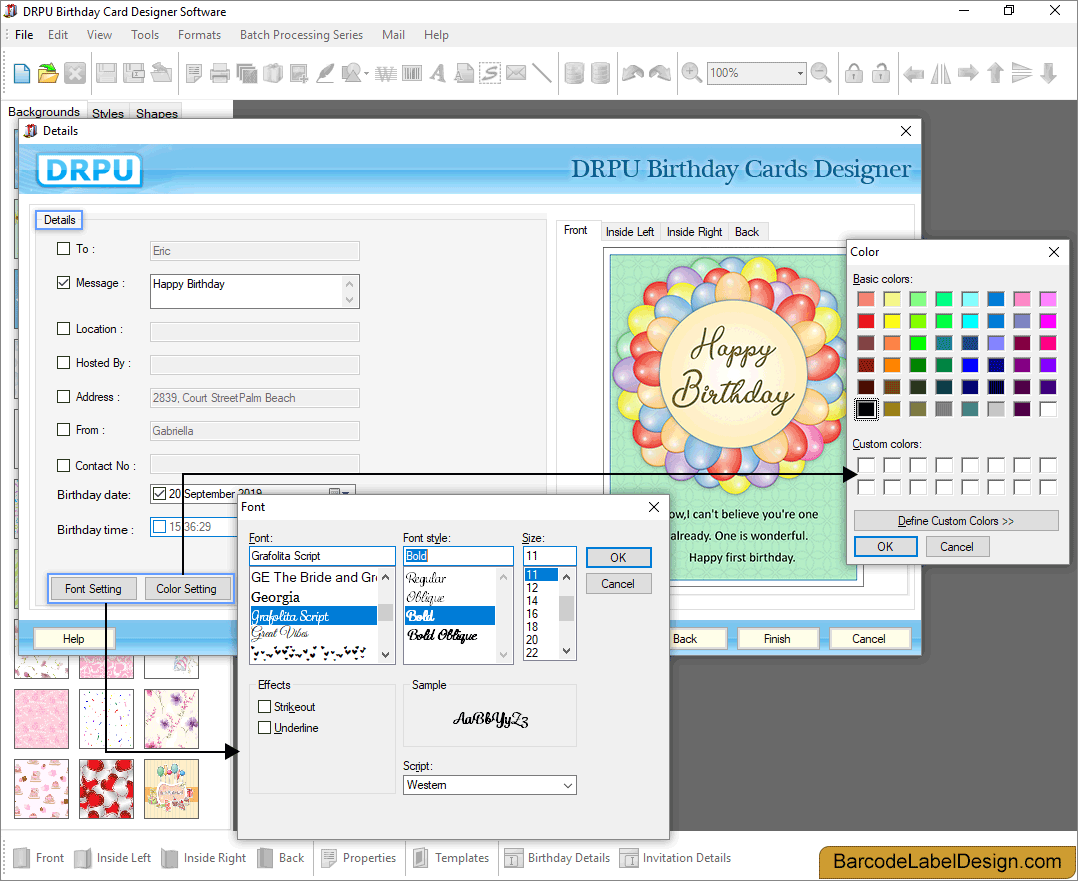Uncheck the Message checkbox
The image size is (1078, 881).
pyautogui.click(x=63, y=283)
